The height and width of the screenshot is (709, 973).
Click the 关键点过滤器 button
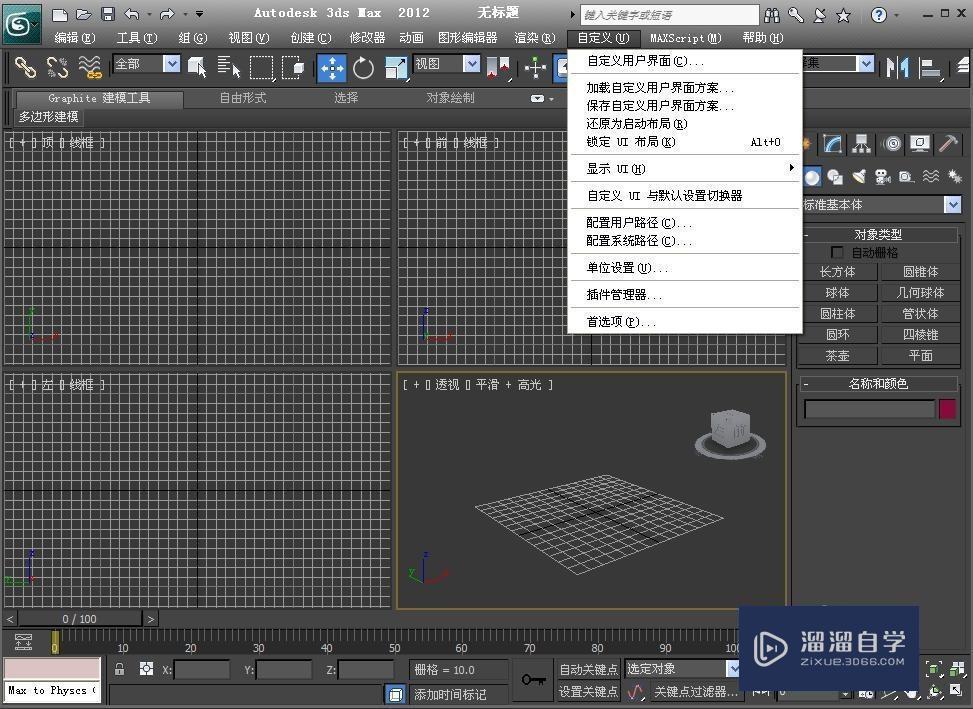[x=694, y=691]
